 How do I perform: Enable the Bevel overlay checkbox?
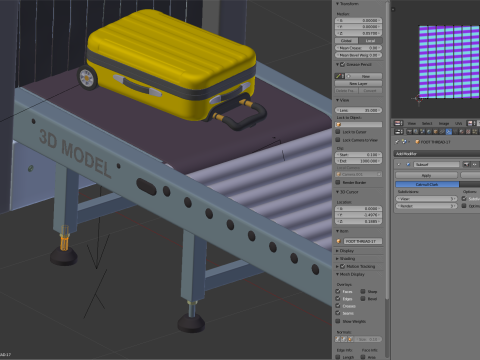tap(363, 299)
